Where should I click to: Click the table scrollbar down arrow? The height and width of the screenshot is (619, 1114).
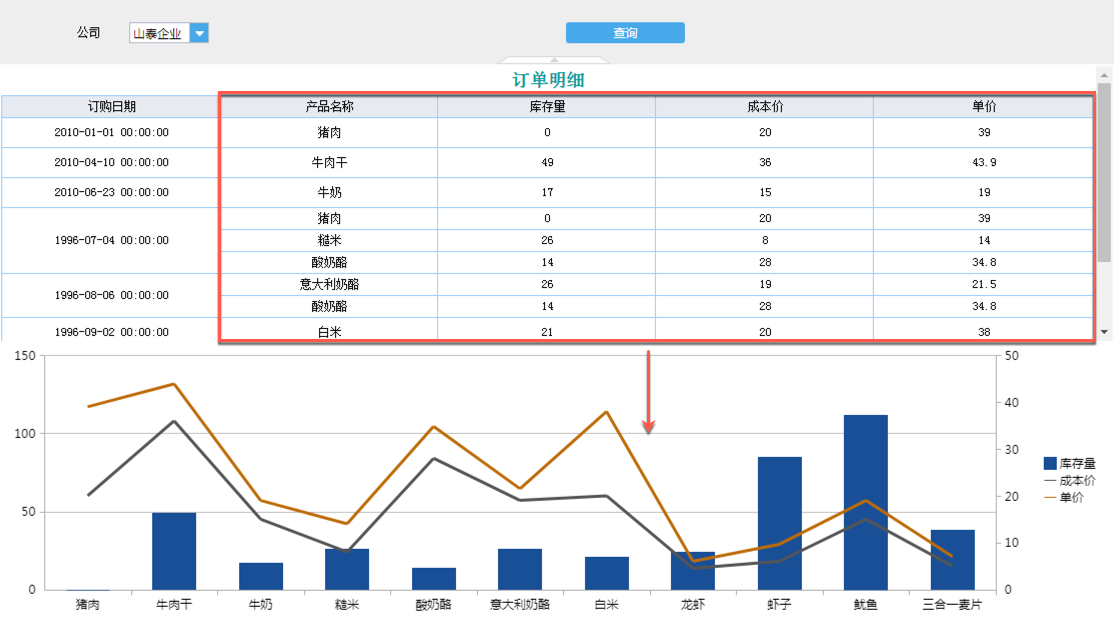(x=1104, y=331)
